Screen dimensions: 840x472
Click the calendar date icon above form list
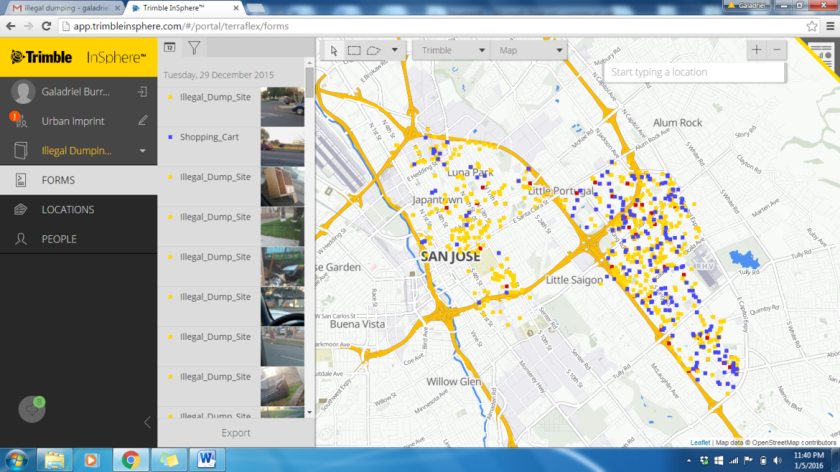170,48
